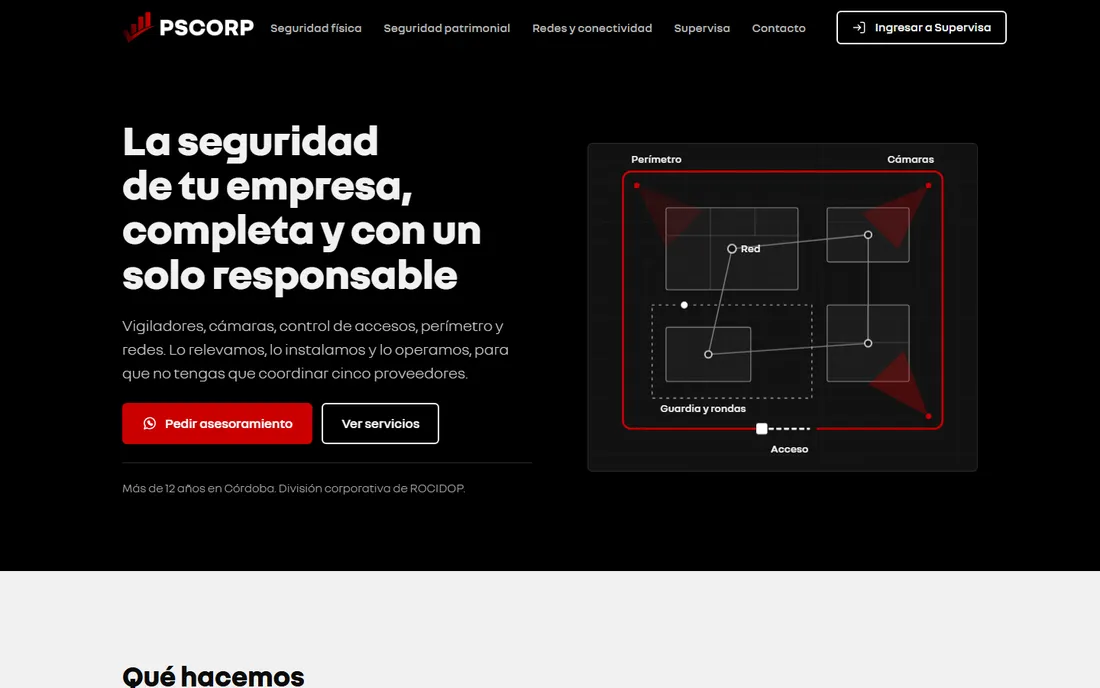Click 'Más de 12 años en Córdoba' text
Image resolution: width=1100 pixels, height=688 pixels.
199,488
